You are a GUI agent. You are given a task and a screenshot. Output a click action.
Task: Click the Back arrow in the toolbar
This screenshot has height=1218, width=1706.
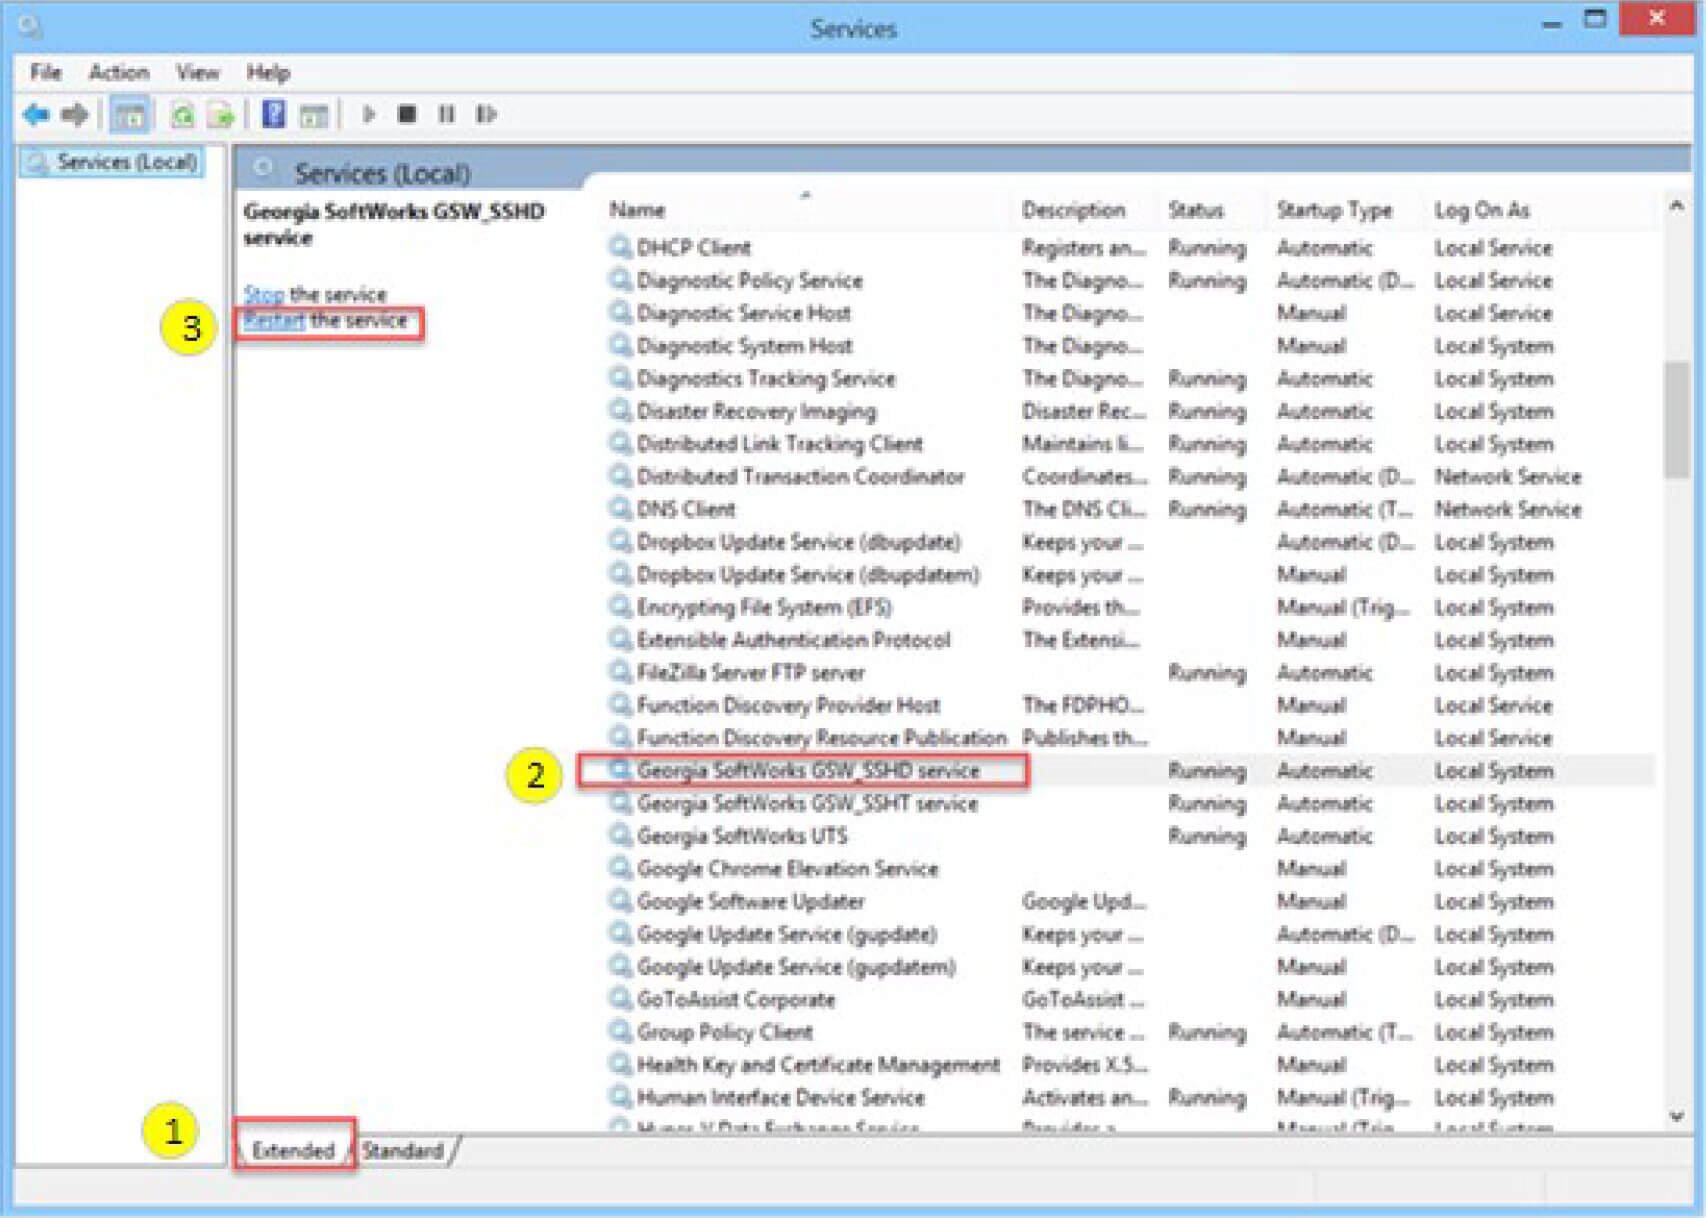click(x=36, y=115)
